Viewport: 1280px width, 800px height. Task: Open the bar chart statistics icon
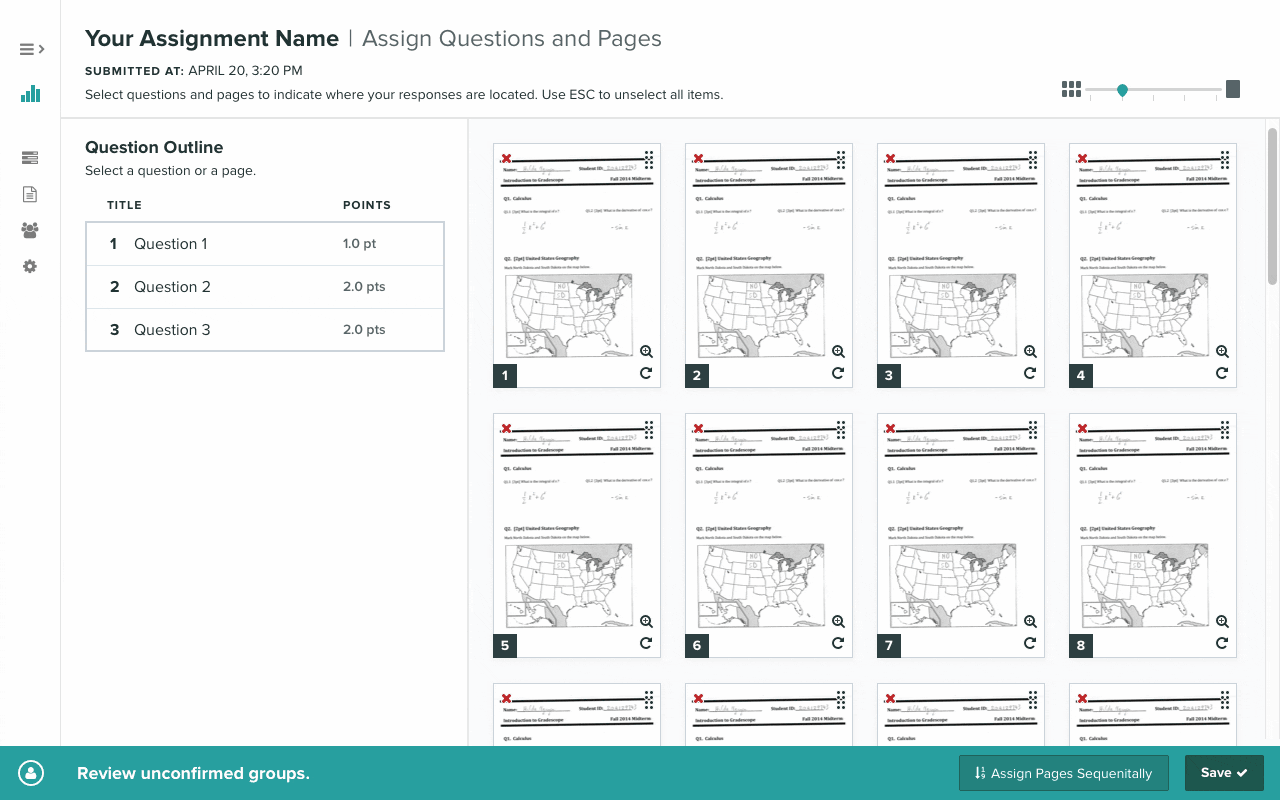tap(30, 94)
